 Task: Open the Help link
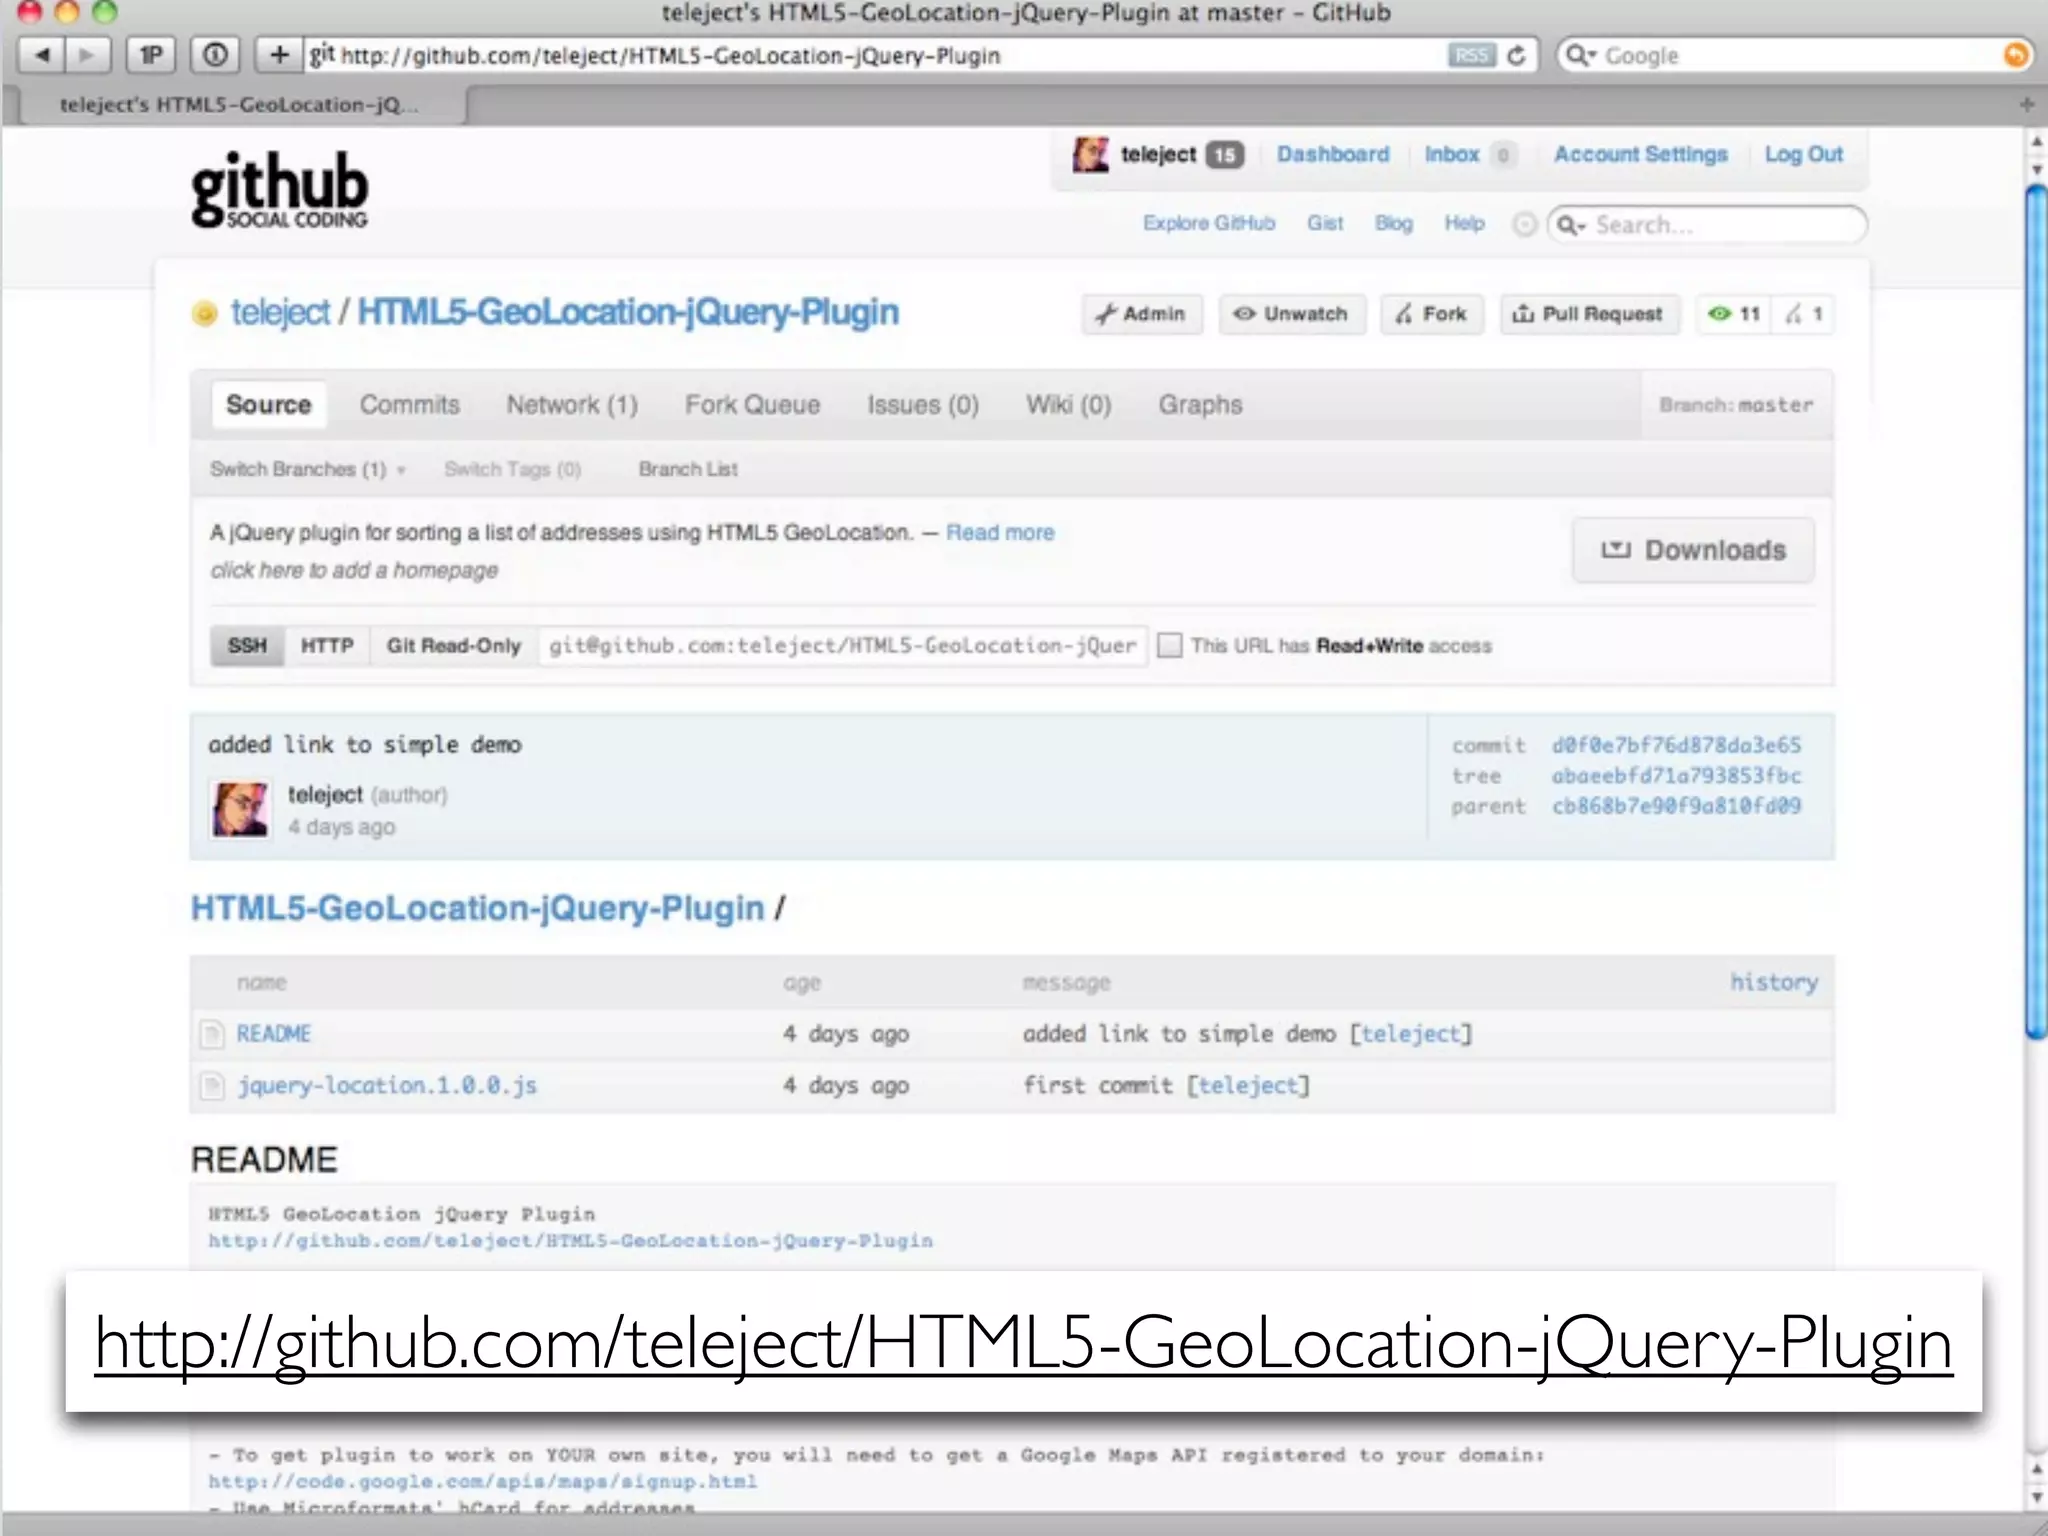click(x=1464, y=223)
